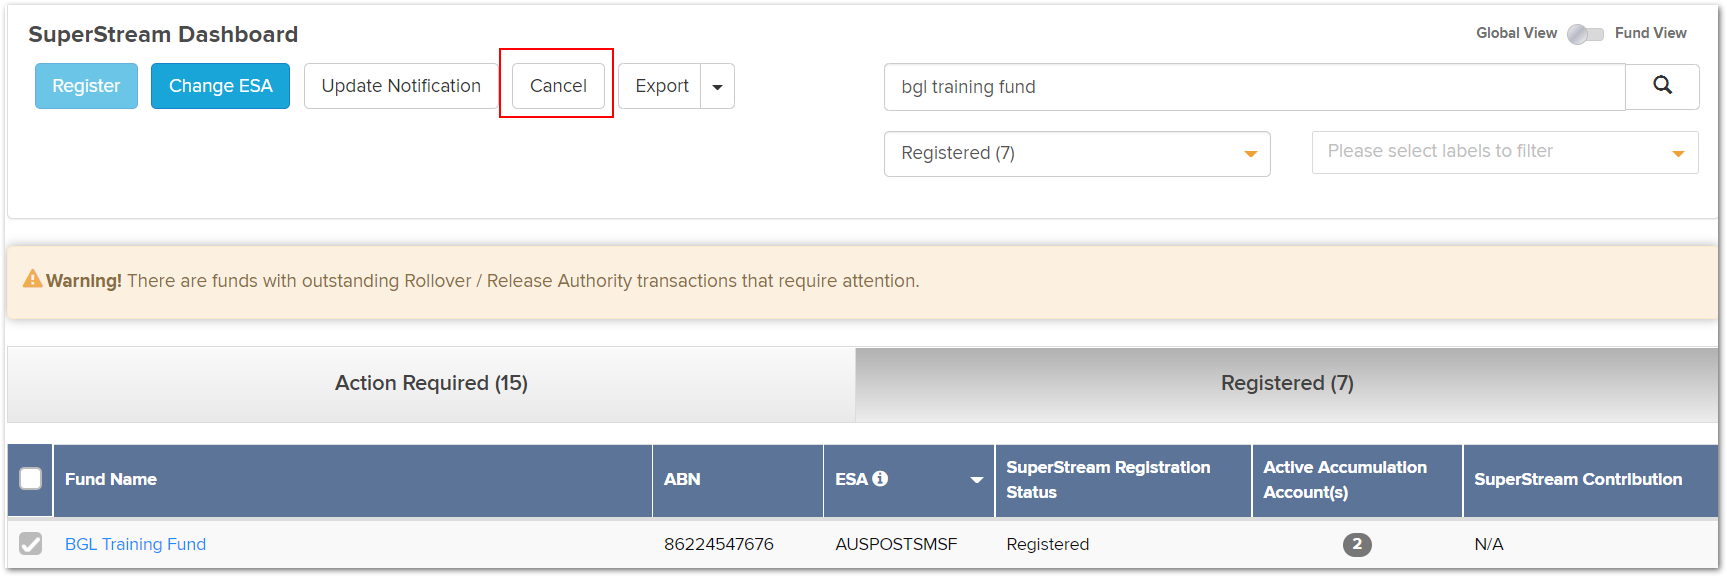The width and height of the screenshot is (1727, 577).
Task: Uncheck the BGL Training Fund row checkbox
Action: click(x=30, y=544)
